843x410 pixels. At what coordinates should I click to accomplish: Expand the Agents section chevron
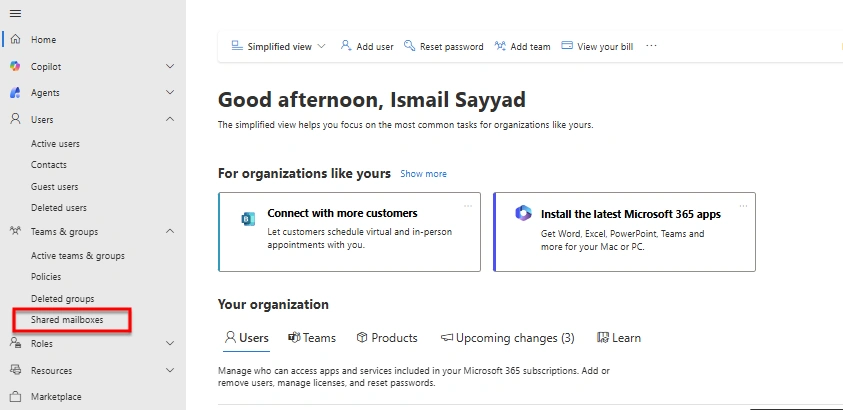click(x=170, y=92)
